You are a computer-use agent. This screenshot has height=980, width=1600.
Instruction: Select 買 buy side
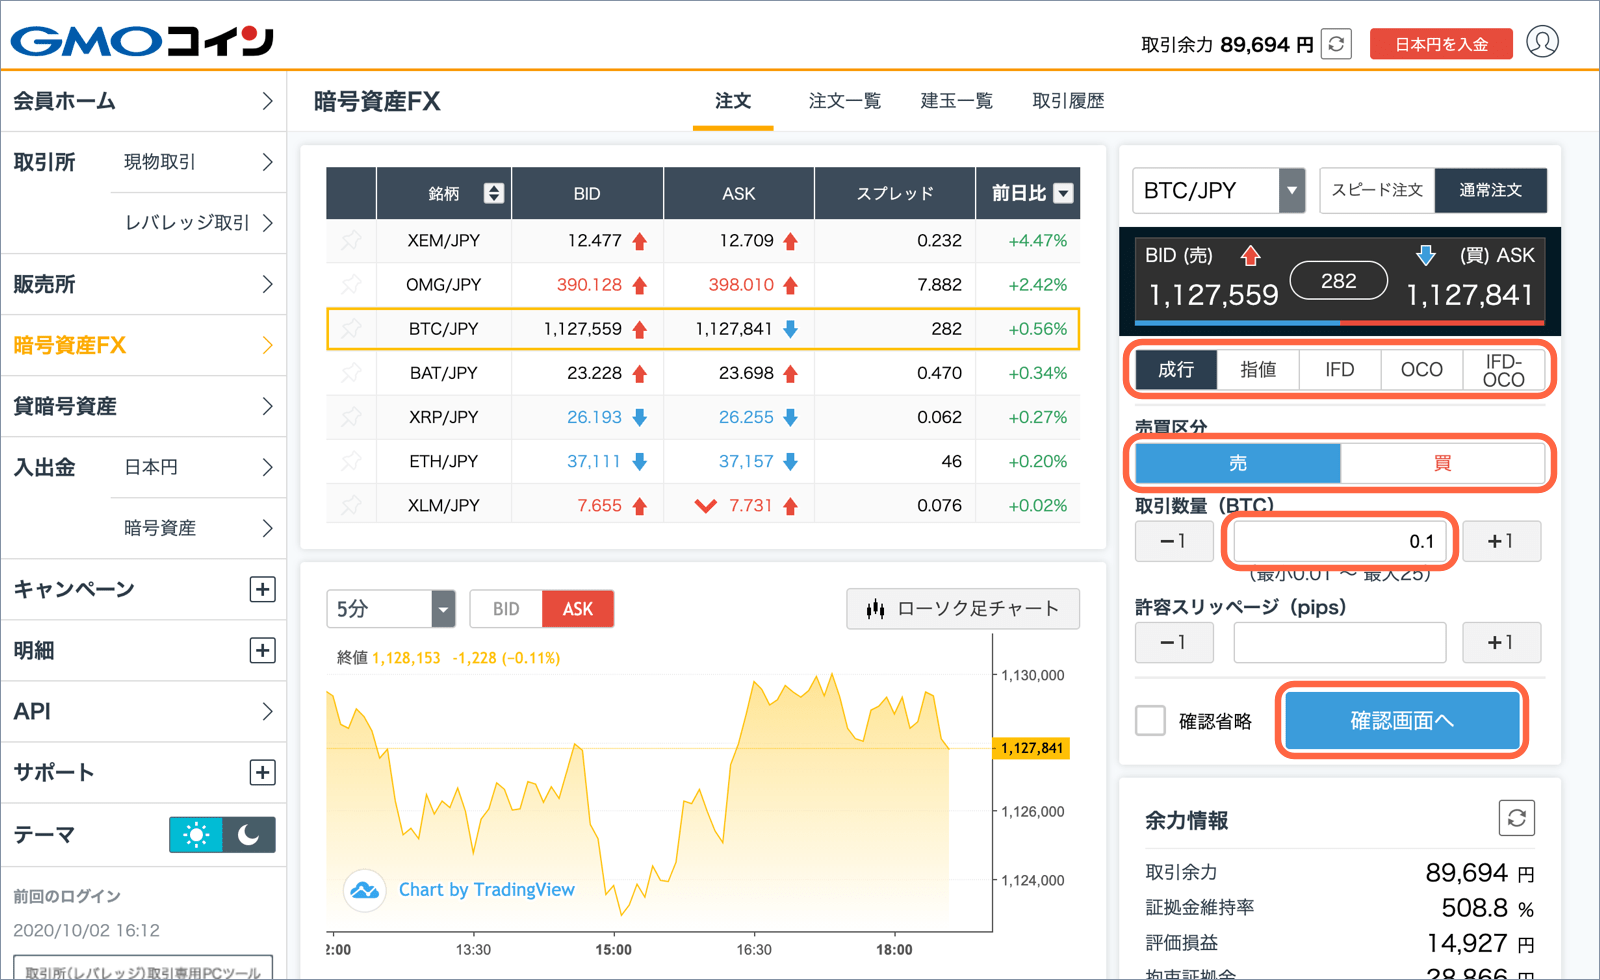tap(1442, 463)
